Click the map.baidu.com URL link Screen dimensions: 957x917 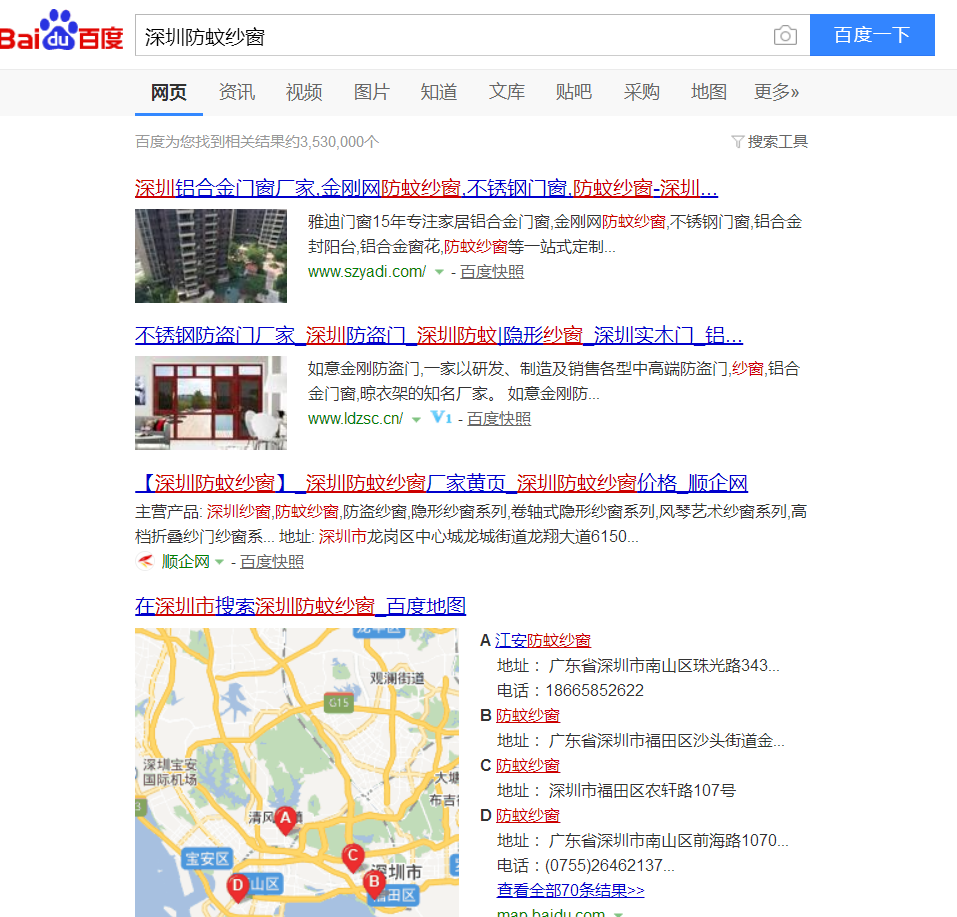pyautogui.click(x=551, y=913)
